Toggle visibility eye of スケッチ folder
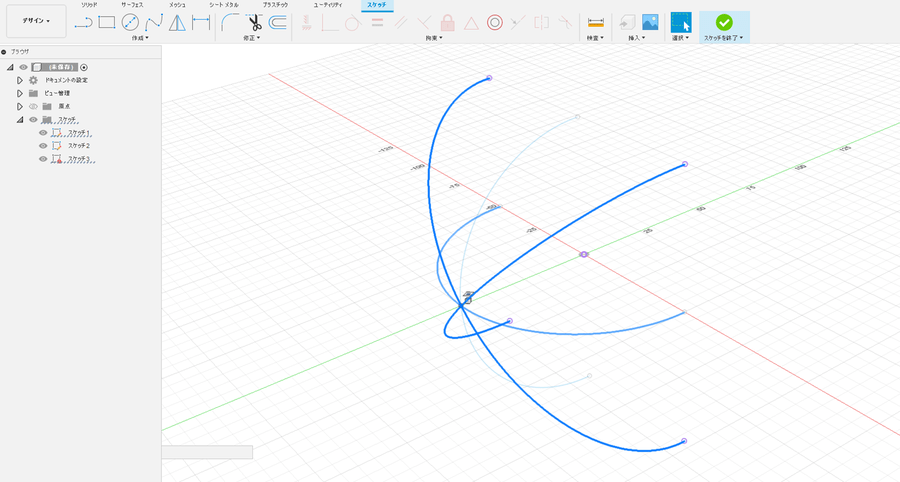The height and width of the screenshot is (482, 900). pos(33,120)
